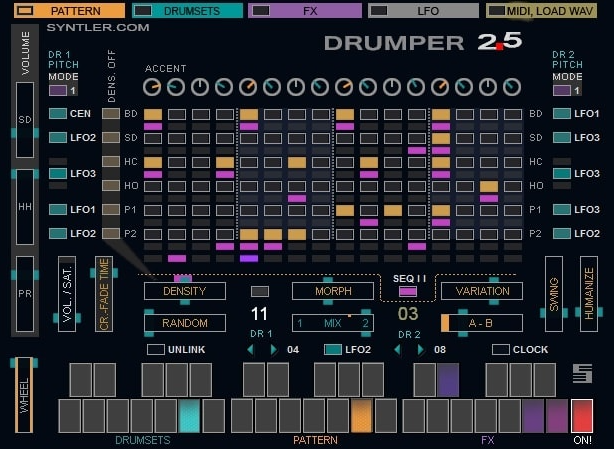Click the MORPH control

333,291
